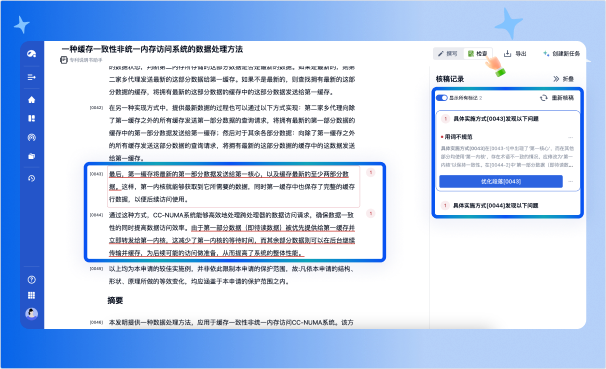Open the apps grid icon in sidebar

click(x=32, y=296)
